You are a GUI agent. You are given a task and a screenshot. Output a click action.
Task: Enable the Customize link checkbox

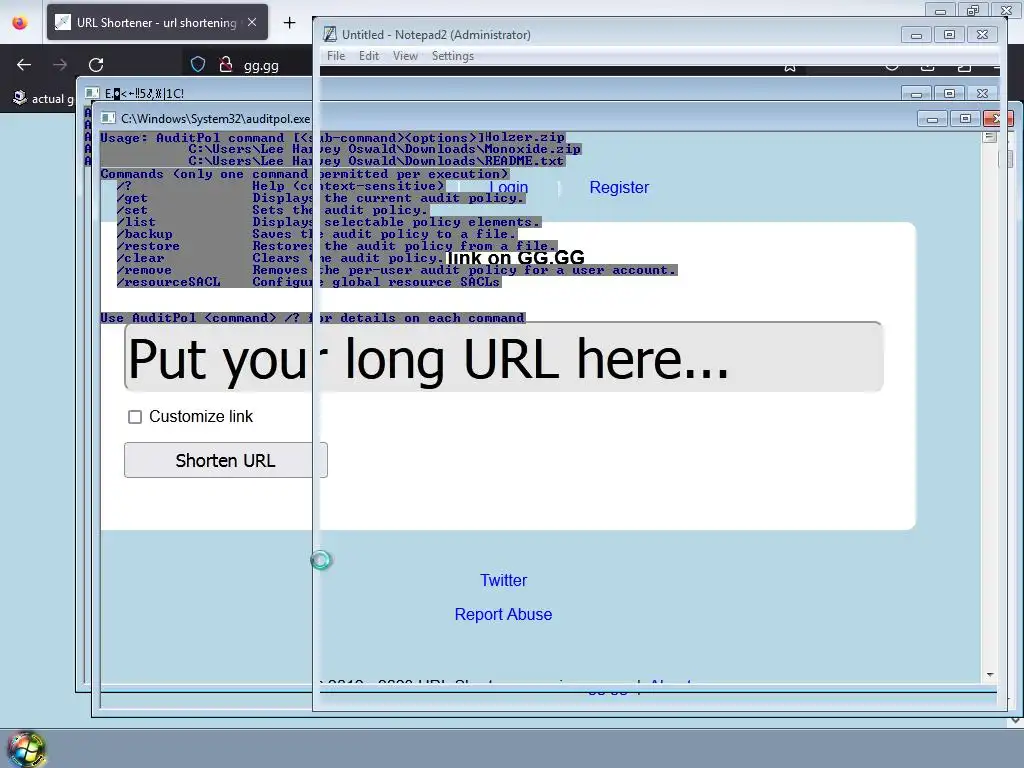coord(135,417)
